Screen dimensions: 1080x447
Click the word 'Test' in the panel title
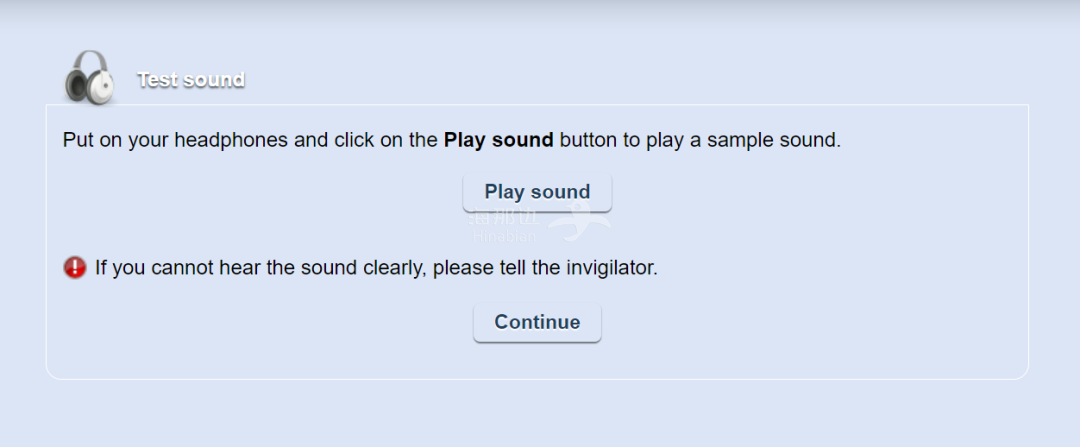click(158, 80)
